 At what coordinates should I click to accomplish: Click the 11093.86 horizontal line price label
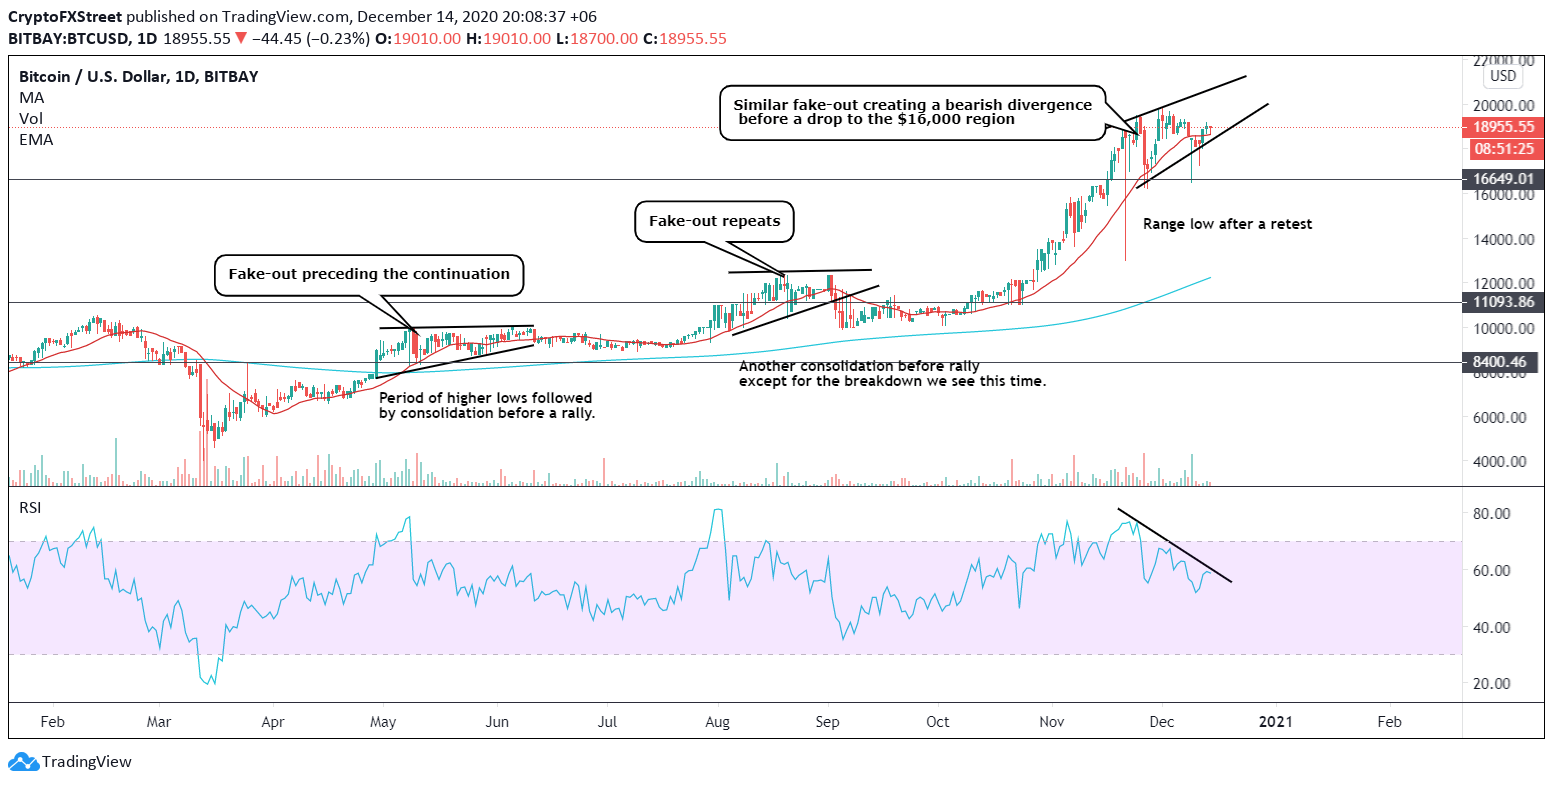pos(1504,302)
